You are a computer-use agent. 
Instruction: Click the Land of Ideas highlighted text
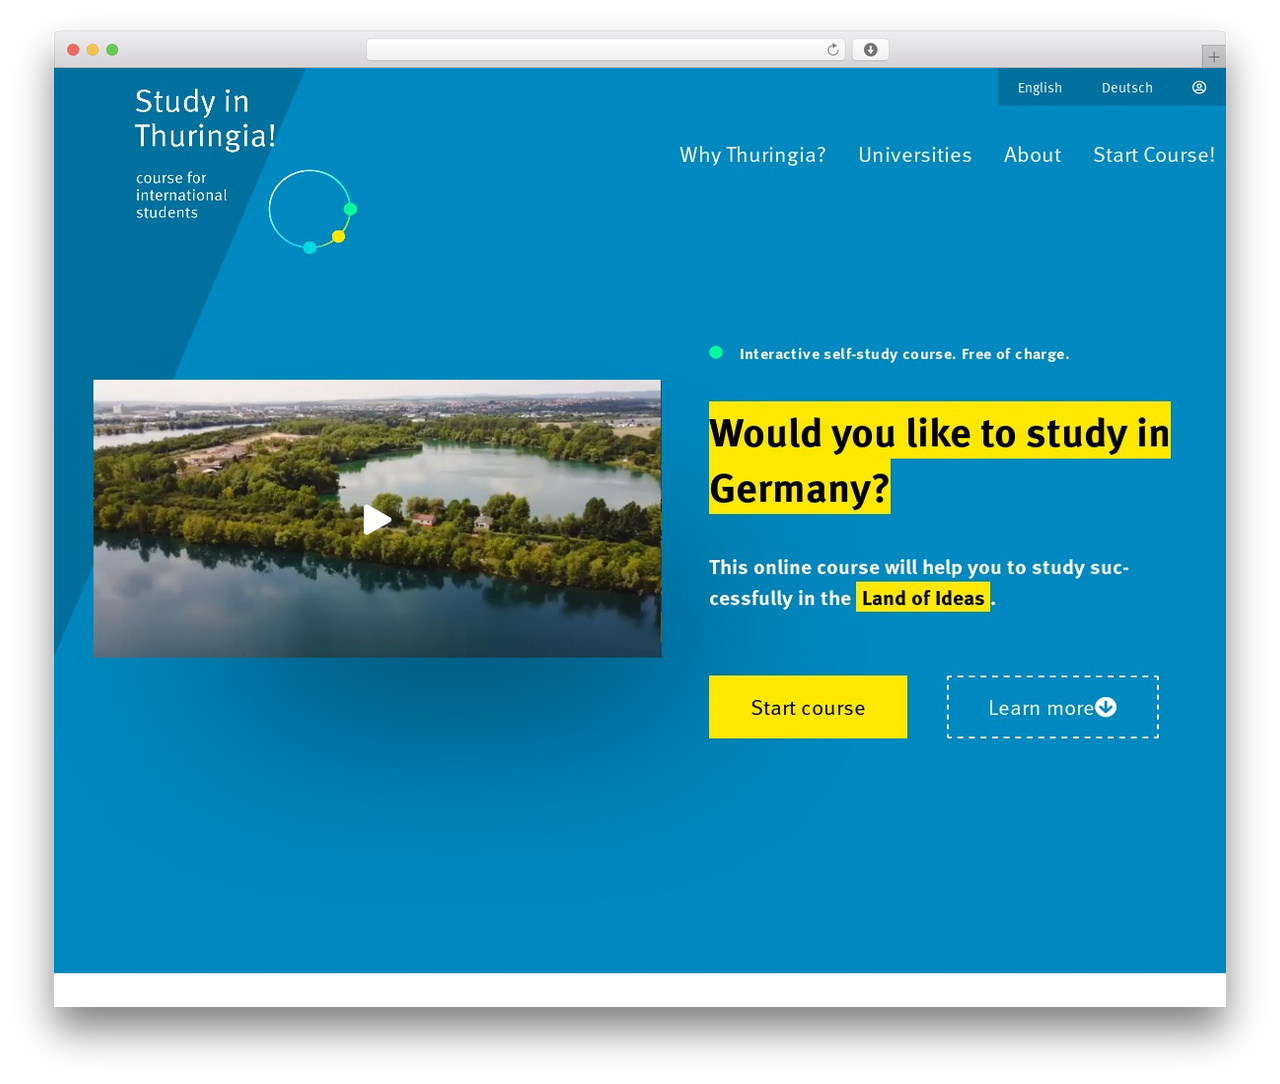pyautogui.click(x=923, y=598)
